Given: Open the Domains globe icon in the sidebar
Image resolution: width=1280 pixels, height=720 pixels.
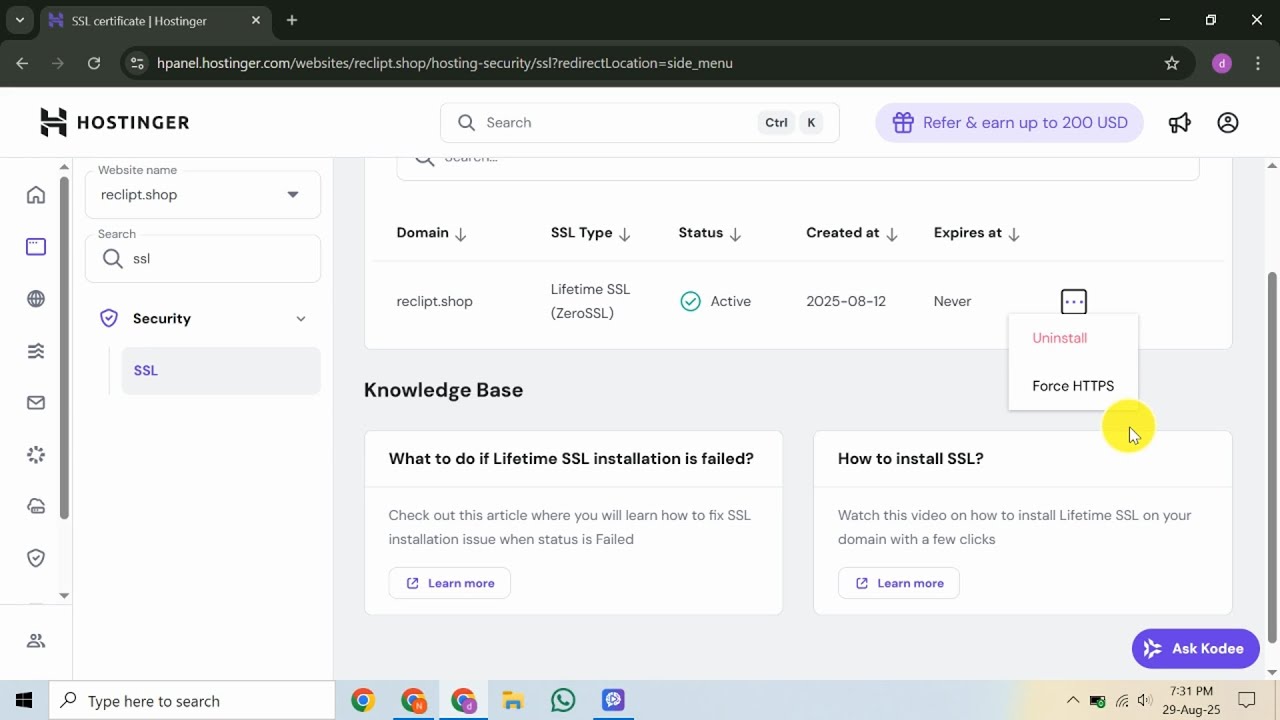Looking at the screenshot, I should click(36, 299).
